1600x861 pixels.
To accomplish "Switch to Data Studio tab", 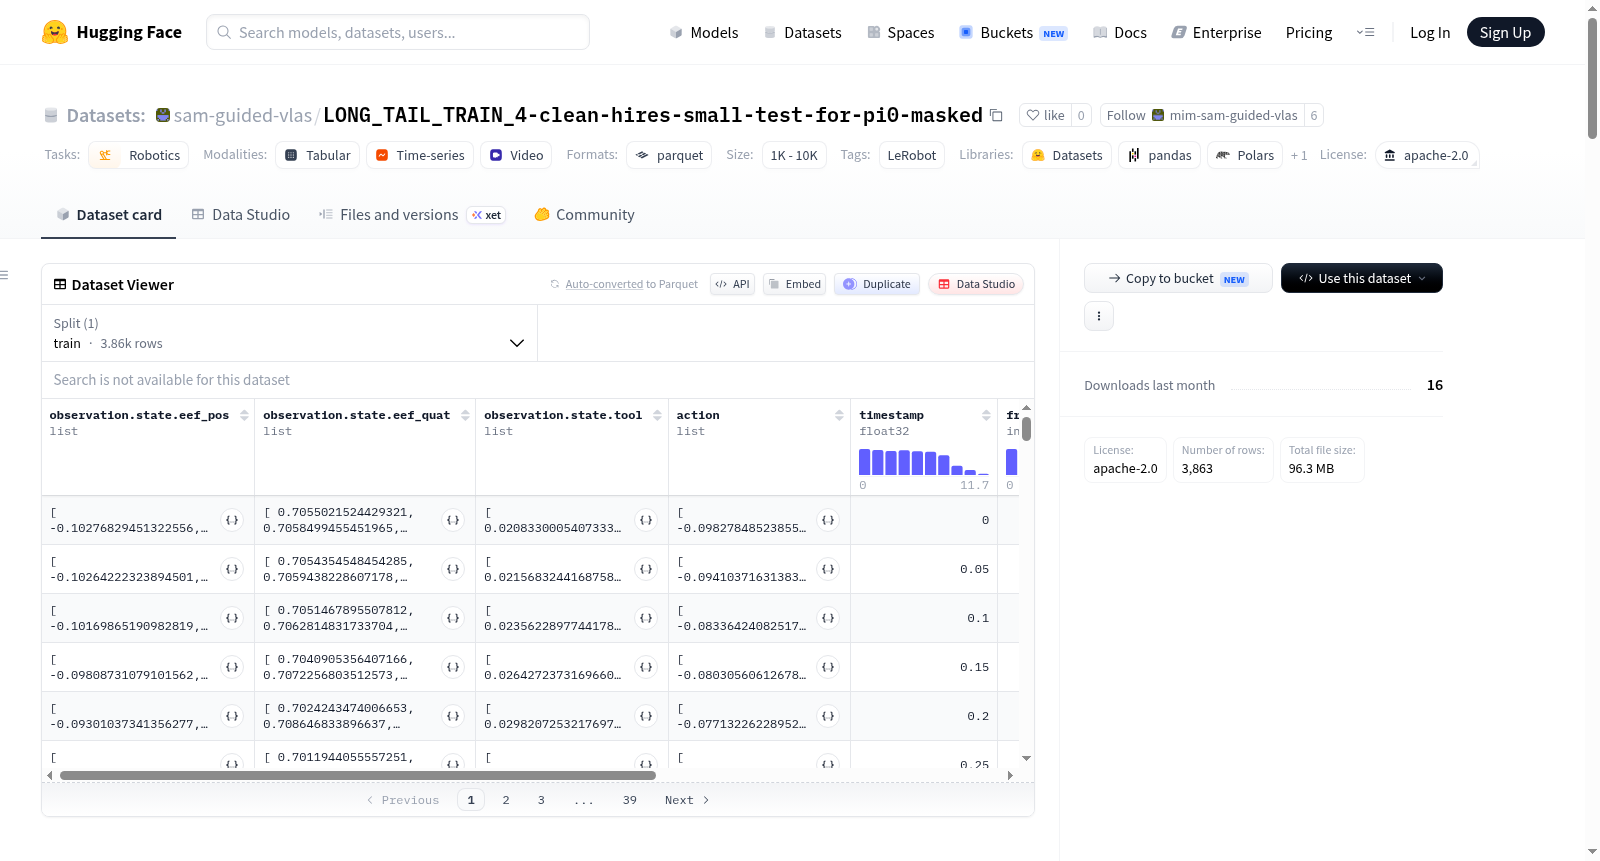I will tap(241, 215).
